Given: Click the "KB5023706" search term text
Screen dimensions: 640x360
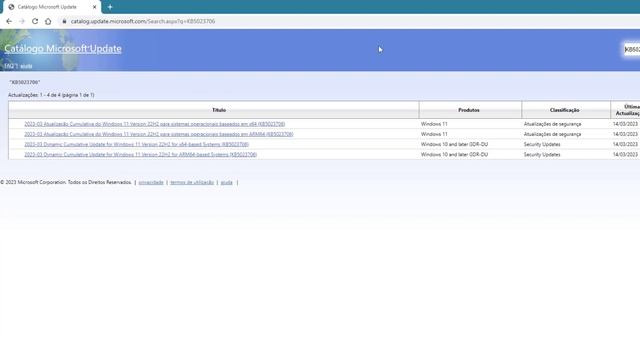Looking at the screenshot, I should tap(24, 82).
